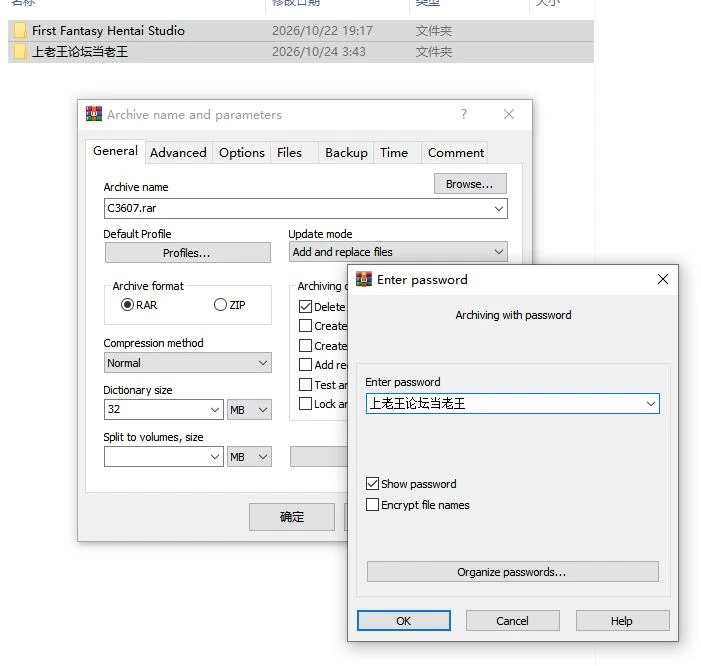The height and width of the screenshot is (666, 701).
Task: Click WinRAR icon in Enter password title
Action: click(x=364, y=279)
